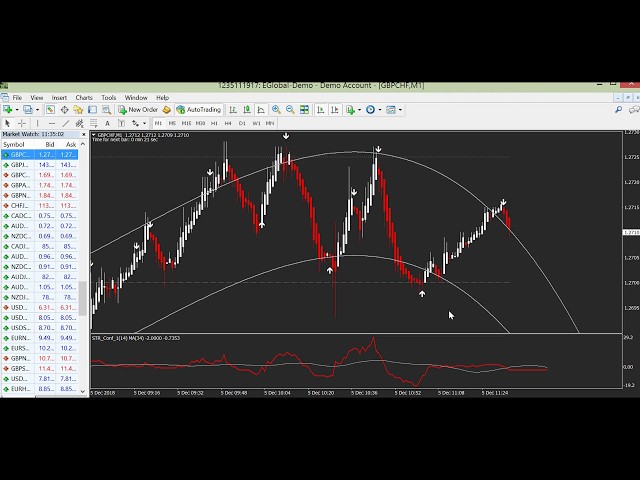Select the text label tool
Viewport: 640px width, 480px height.
(x=107, y=123)
